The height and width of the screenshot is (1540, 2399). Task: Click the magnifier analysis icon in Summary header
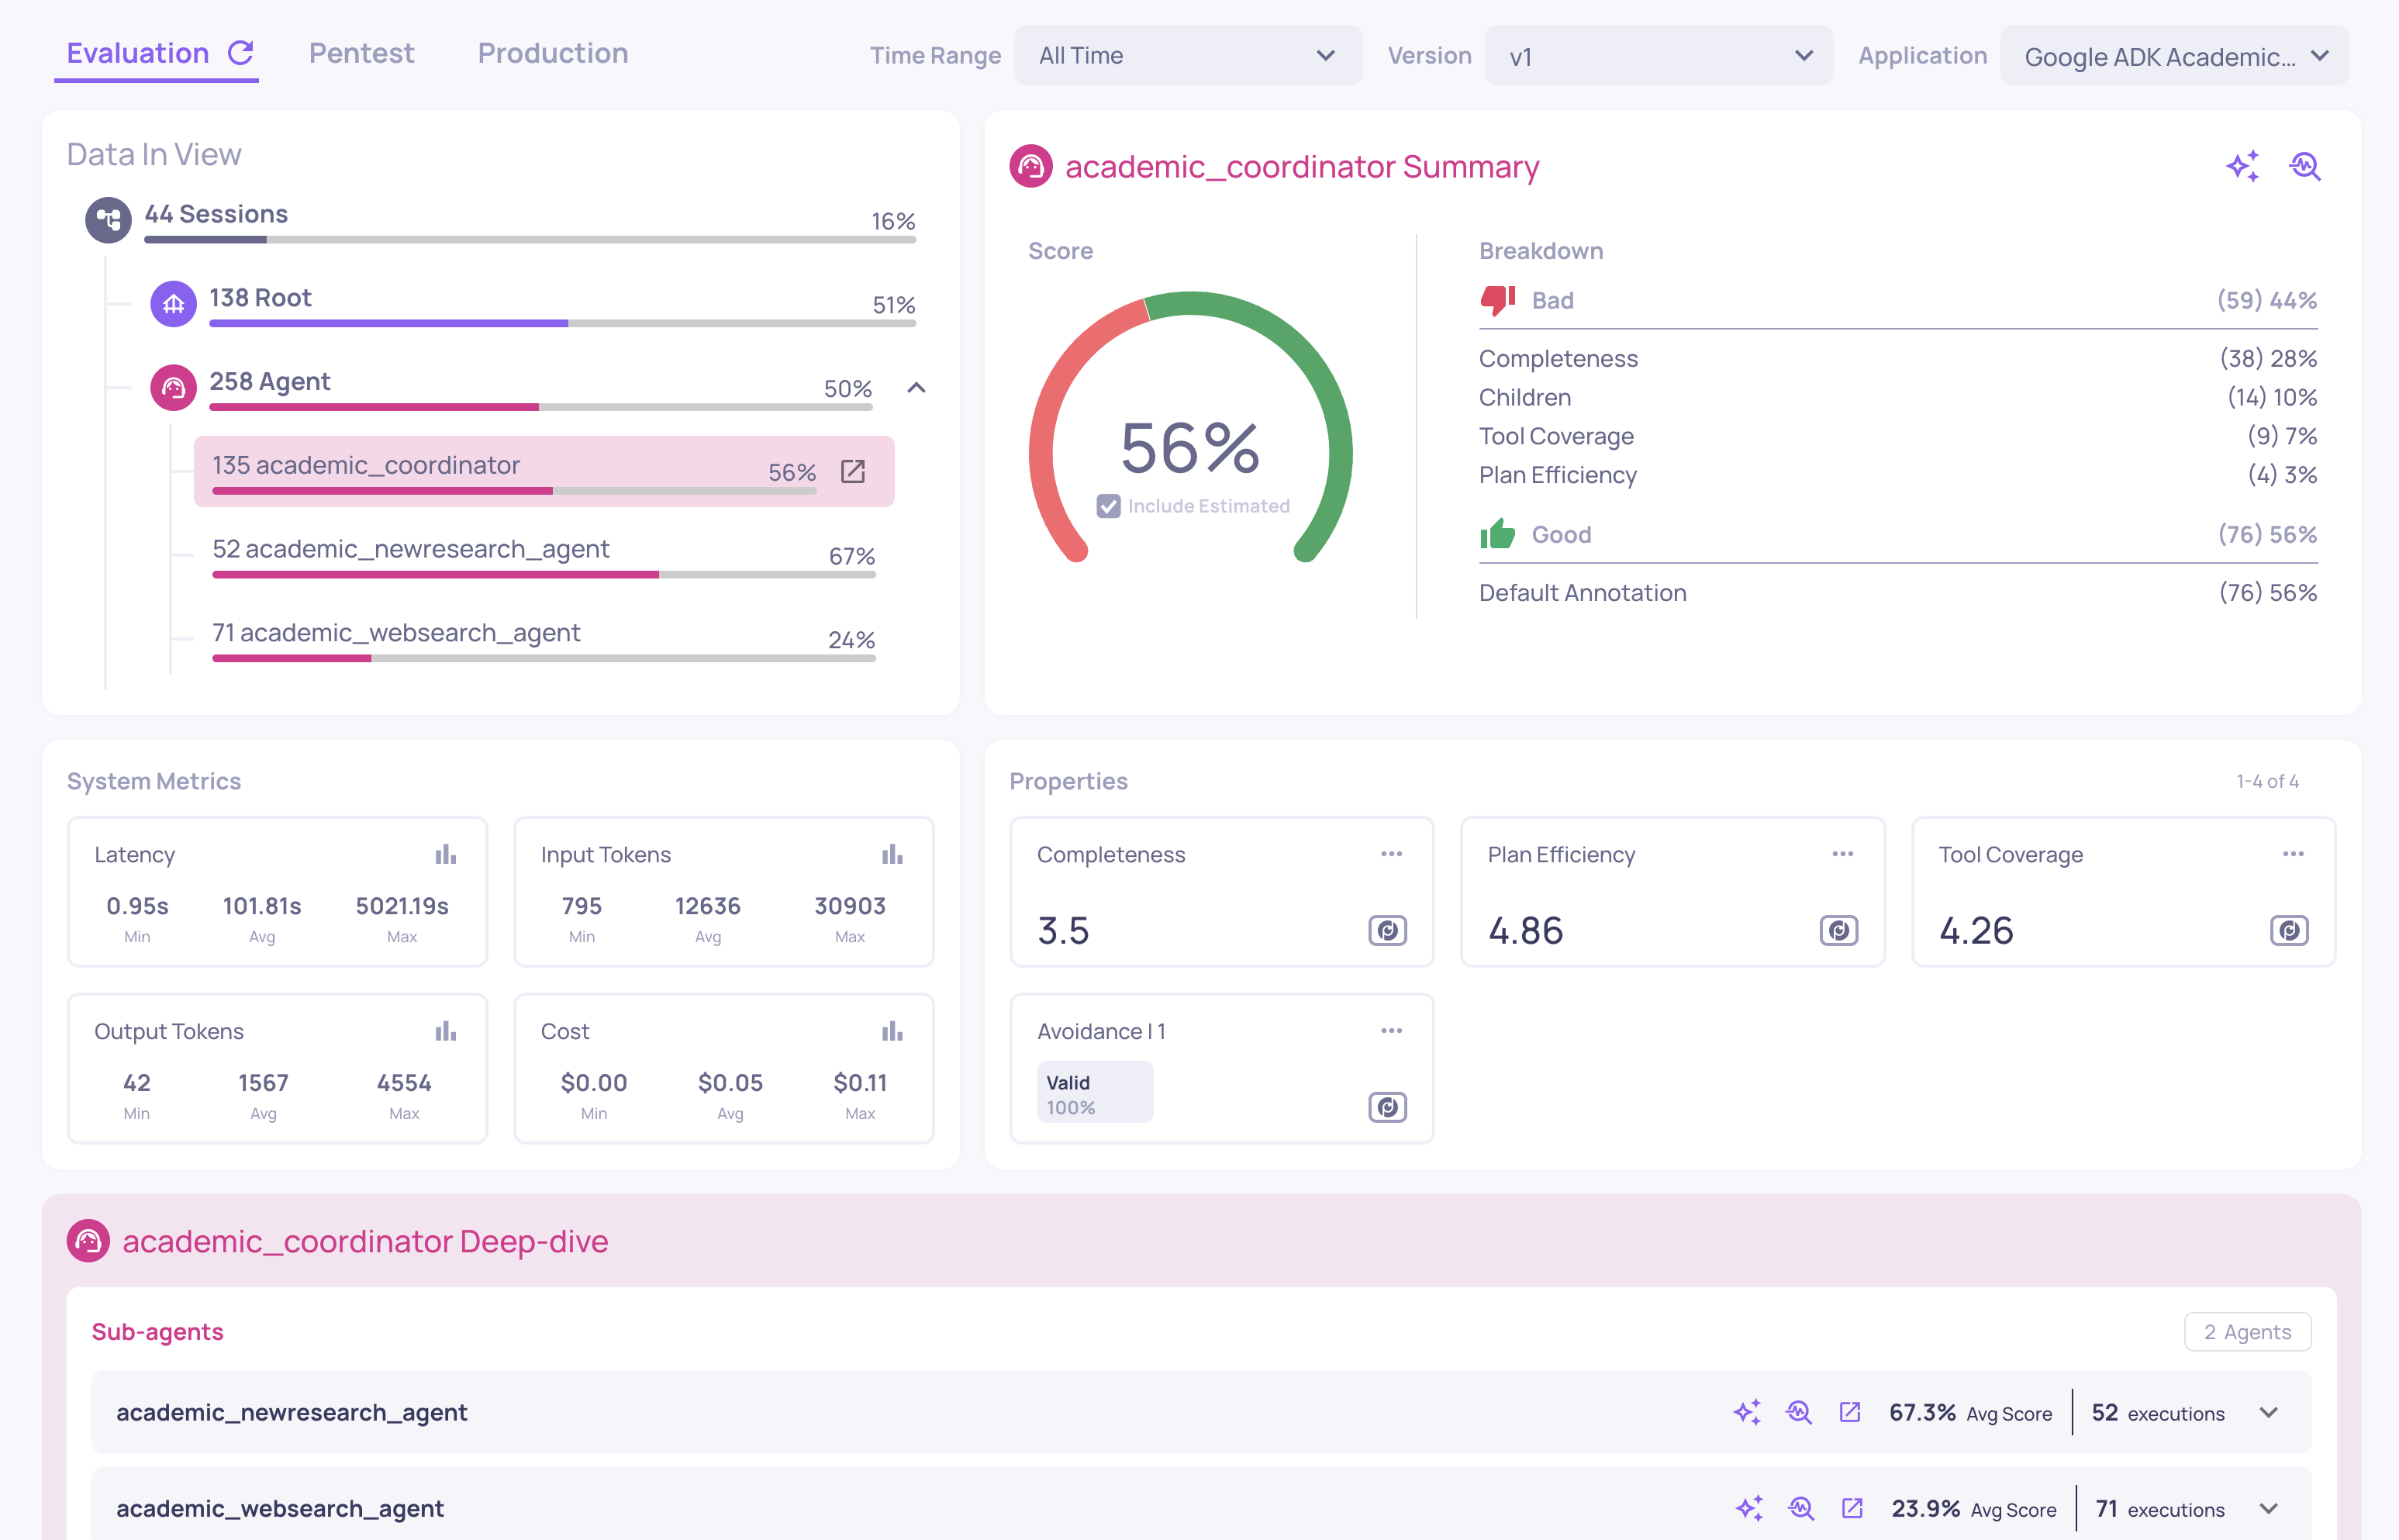2305,166
